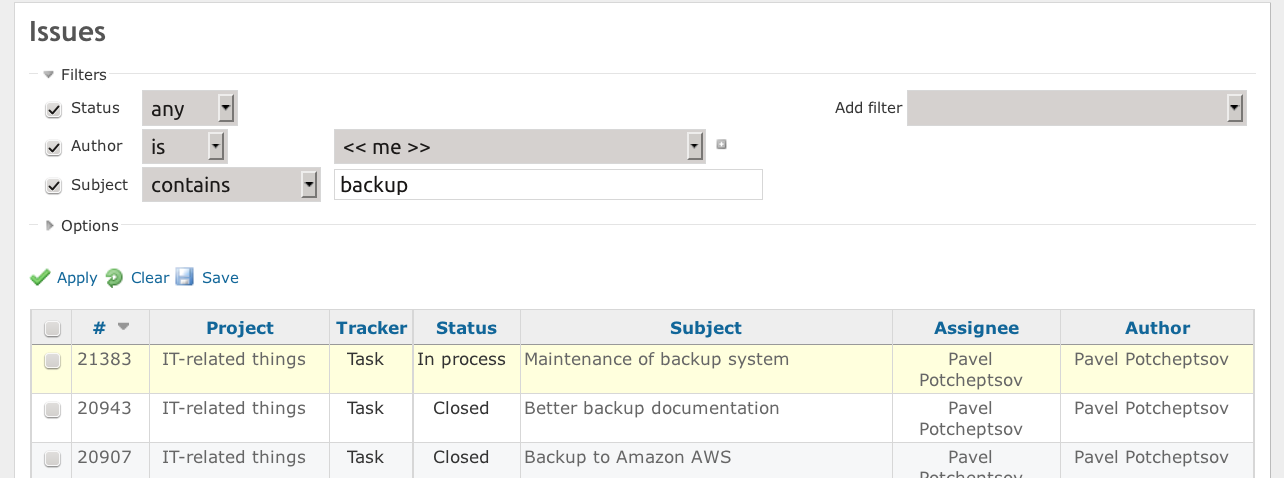Open the Subject operator dropdown showing contains

click(x=231, y=185)
